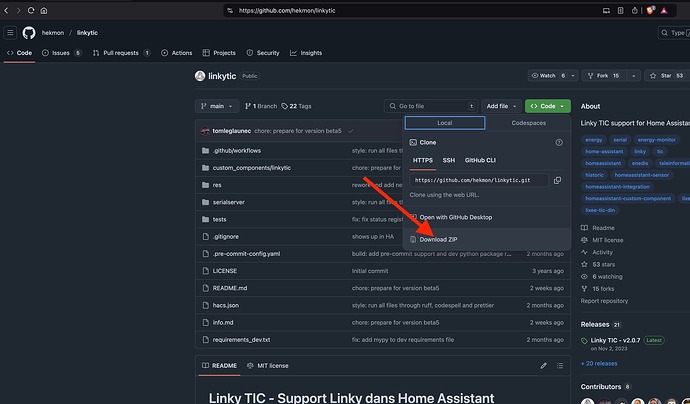The width and height of the screenshot is (690, 404).
Task: Open the custom_components/linkytic folder
Action: pyautogui.click(x=252, y=168)
